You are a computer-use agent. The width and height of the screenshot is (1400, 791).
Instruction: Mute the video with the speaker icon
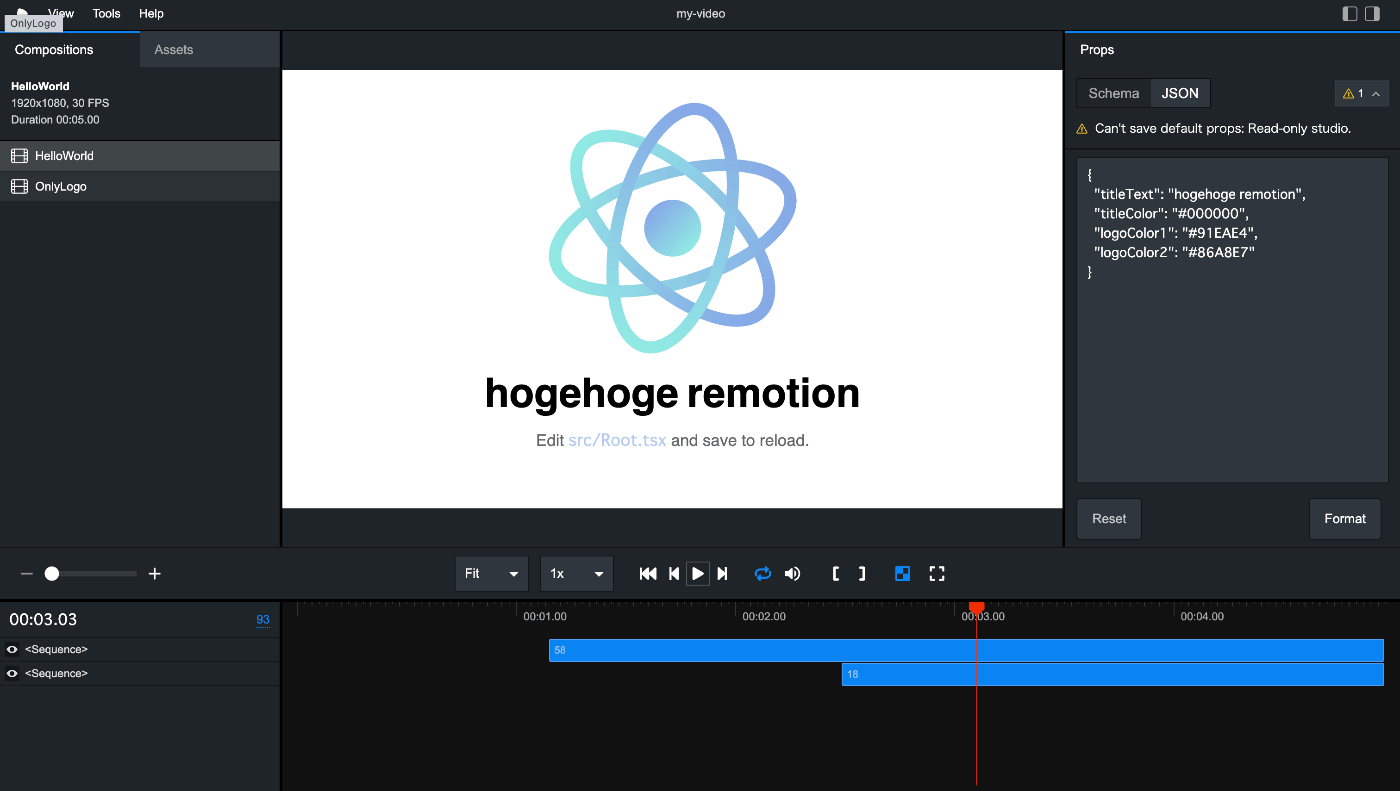pos(792,574)
